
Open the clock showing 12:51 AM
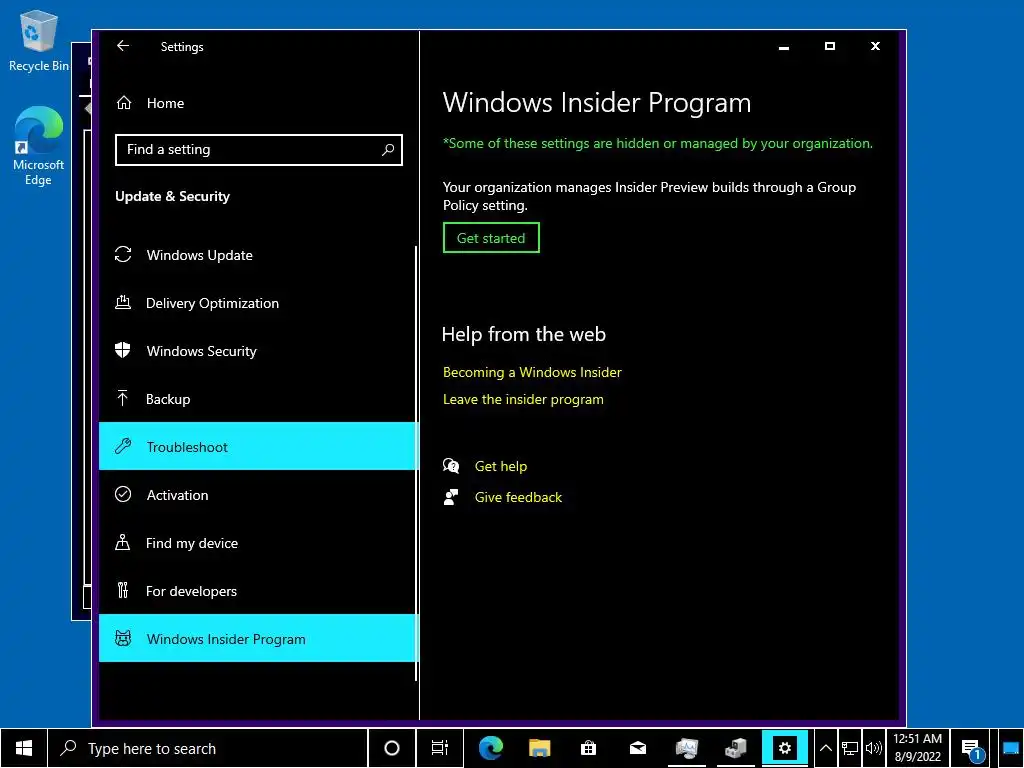(918, 748)
